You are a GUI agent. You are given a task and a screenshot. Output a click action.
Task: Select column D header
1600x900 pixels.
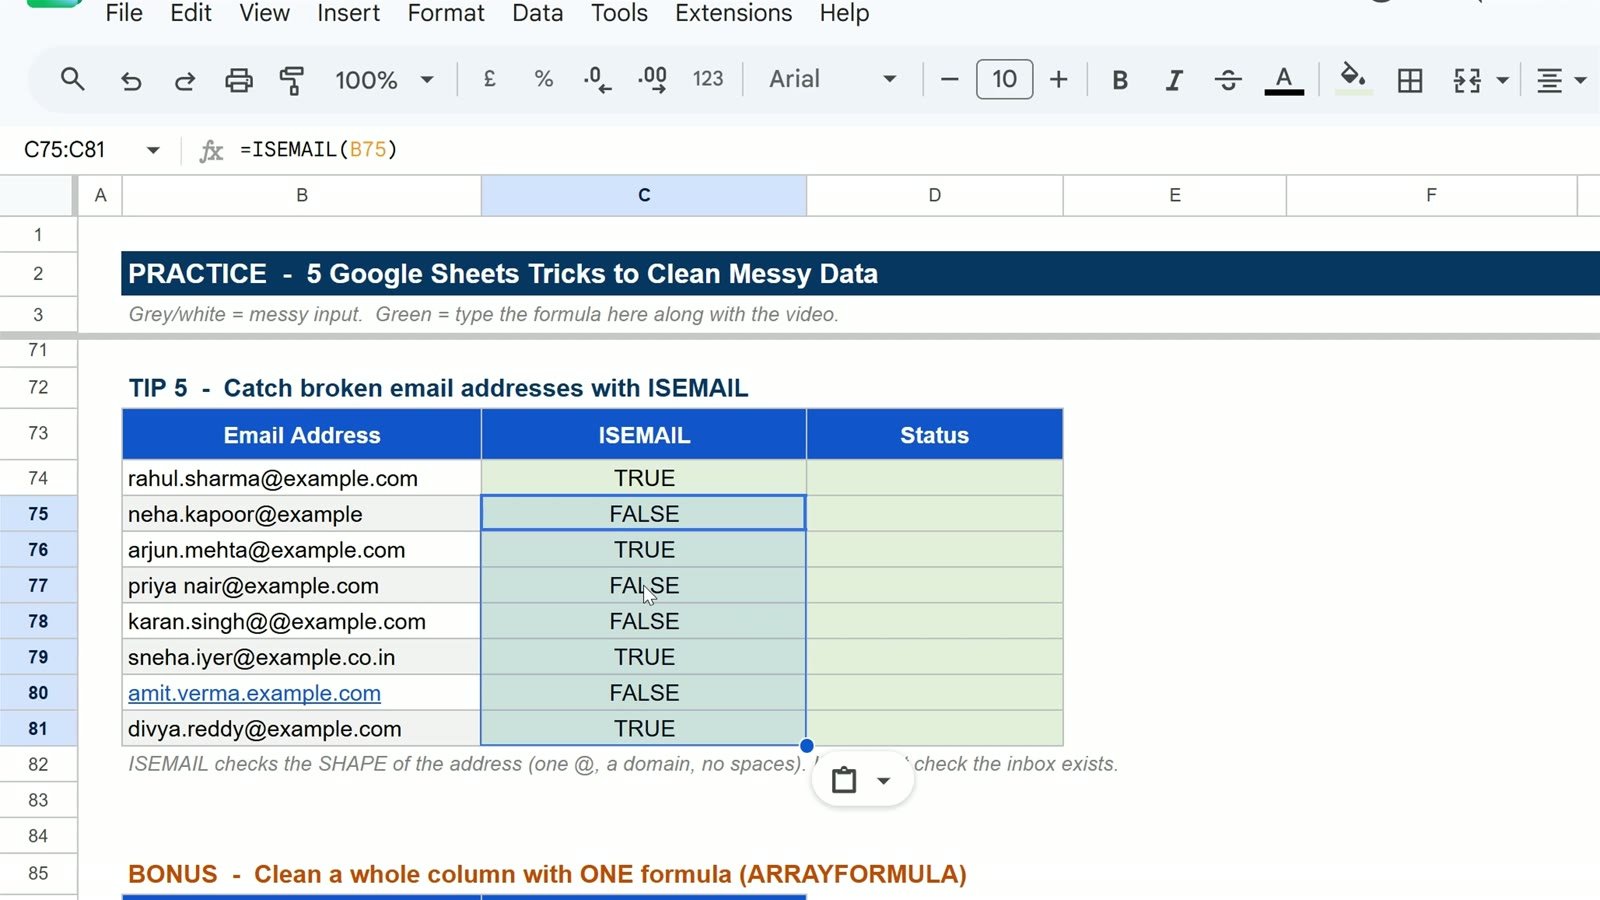point(934,195)
